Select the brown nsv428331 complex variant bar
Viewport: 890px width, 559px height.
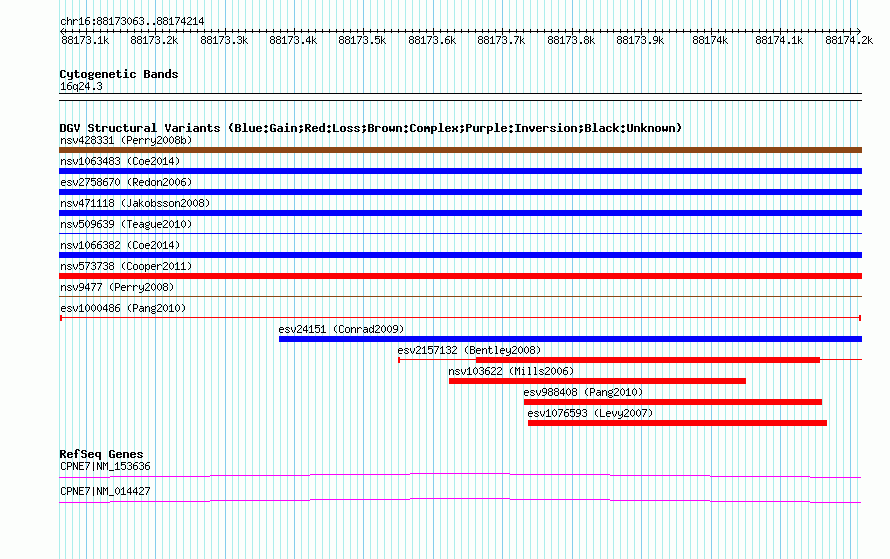[460, 150]
